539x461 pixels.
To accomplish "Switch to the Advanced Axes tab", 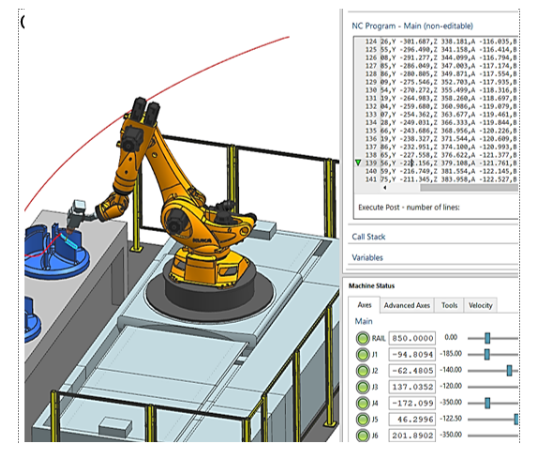I will (407, 305).
